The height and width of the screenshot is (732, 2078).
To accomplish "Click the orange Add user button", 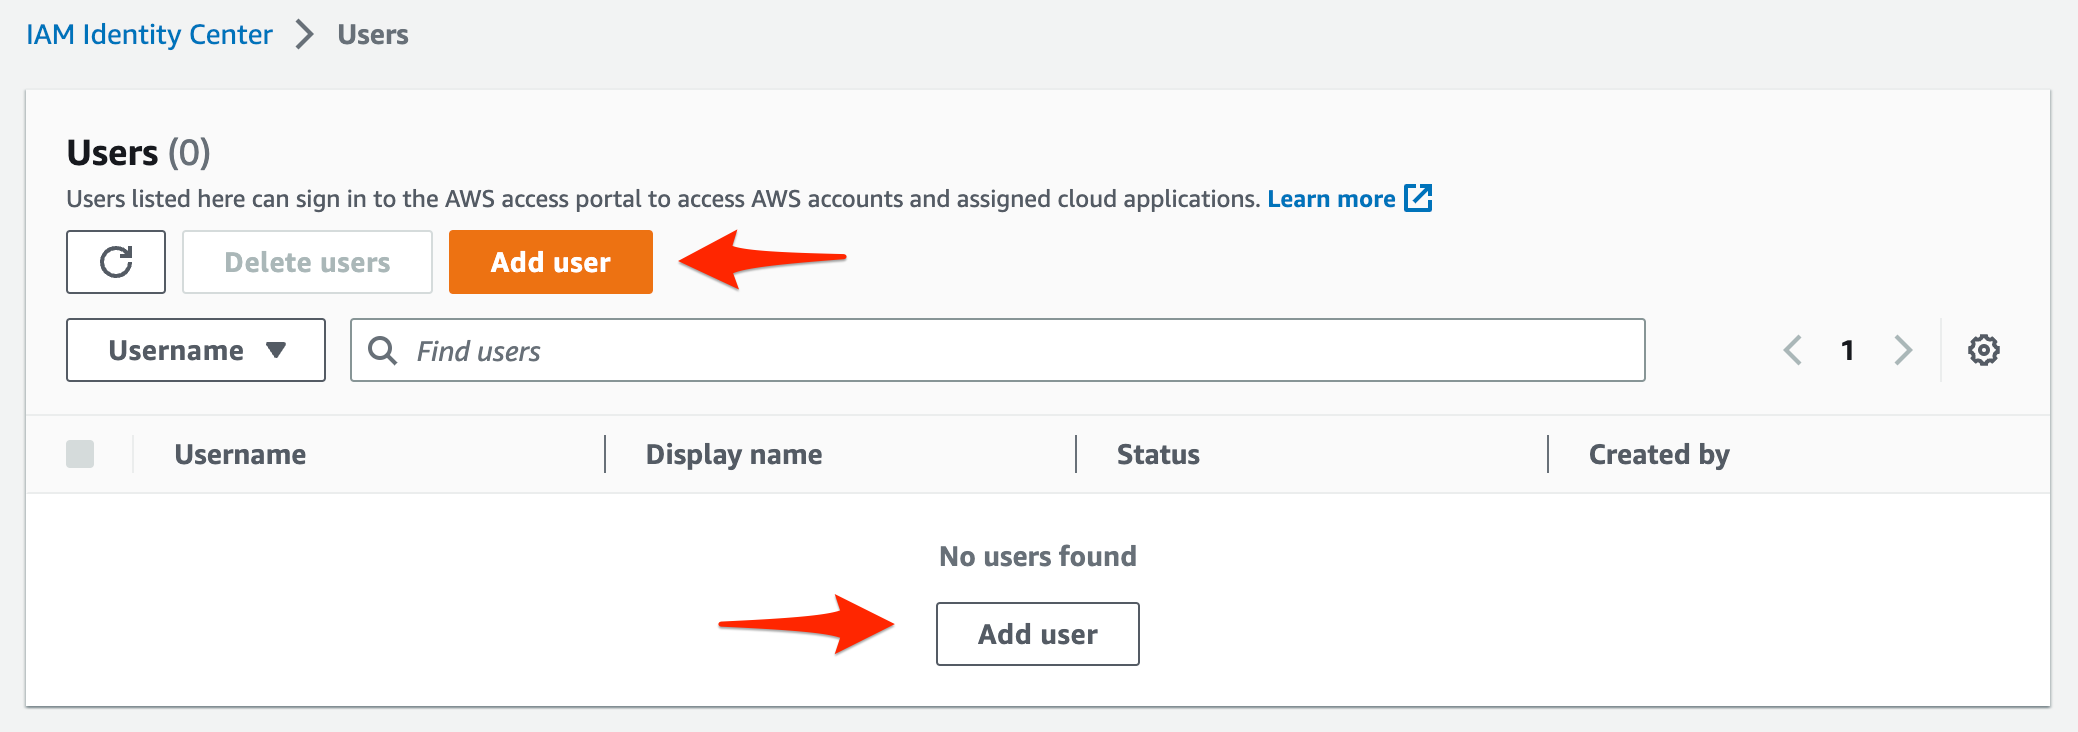I will pos(551,262).
